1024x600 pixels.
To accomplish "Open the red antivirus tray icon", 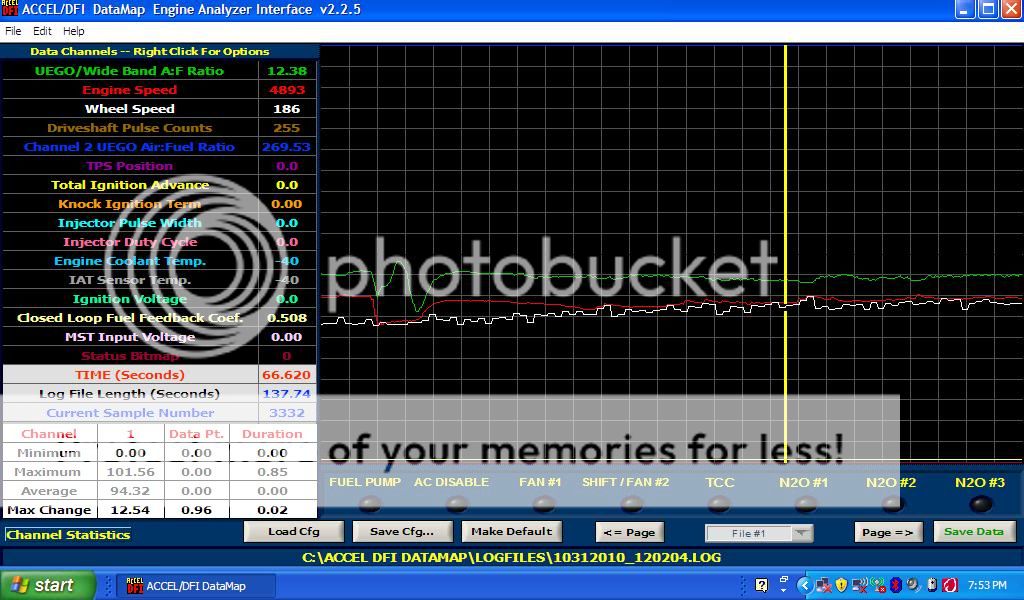I will 950,585.
